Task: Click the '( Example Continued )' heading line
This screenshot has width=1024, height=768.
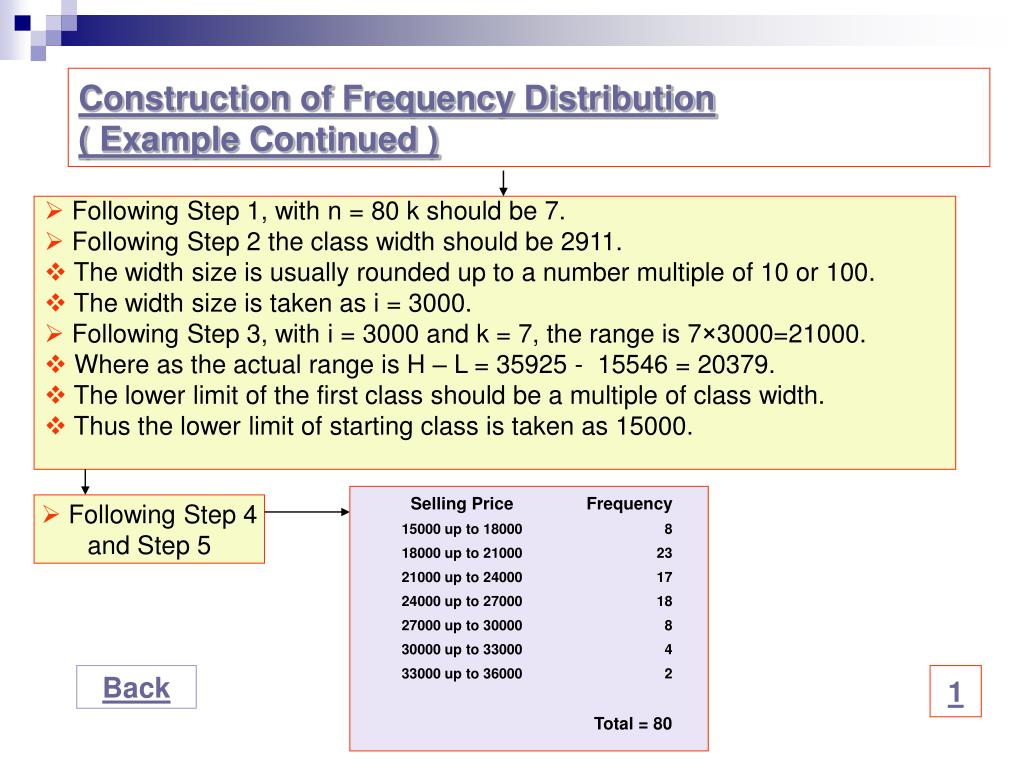Action: coord(259,140)
